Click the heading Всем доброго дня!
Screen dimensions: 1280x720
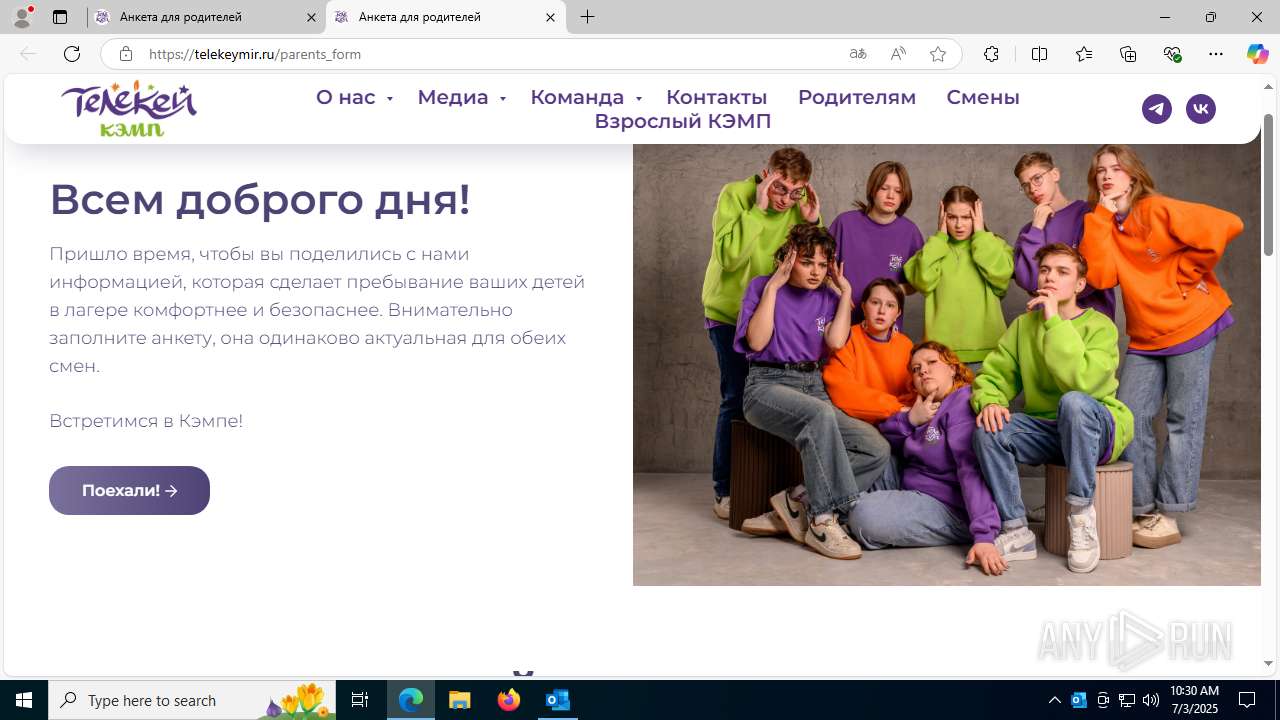260,199
